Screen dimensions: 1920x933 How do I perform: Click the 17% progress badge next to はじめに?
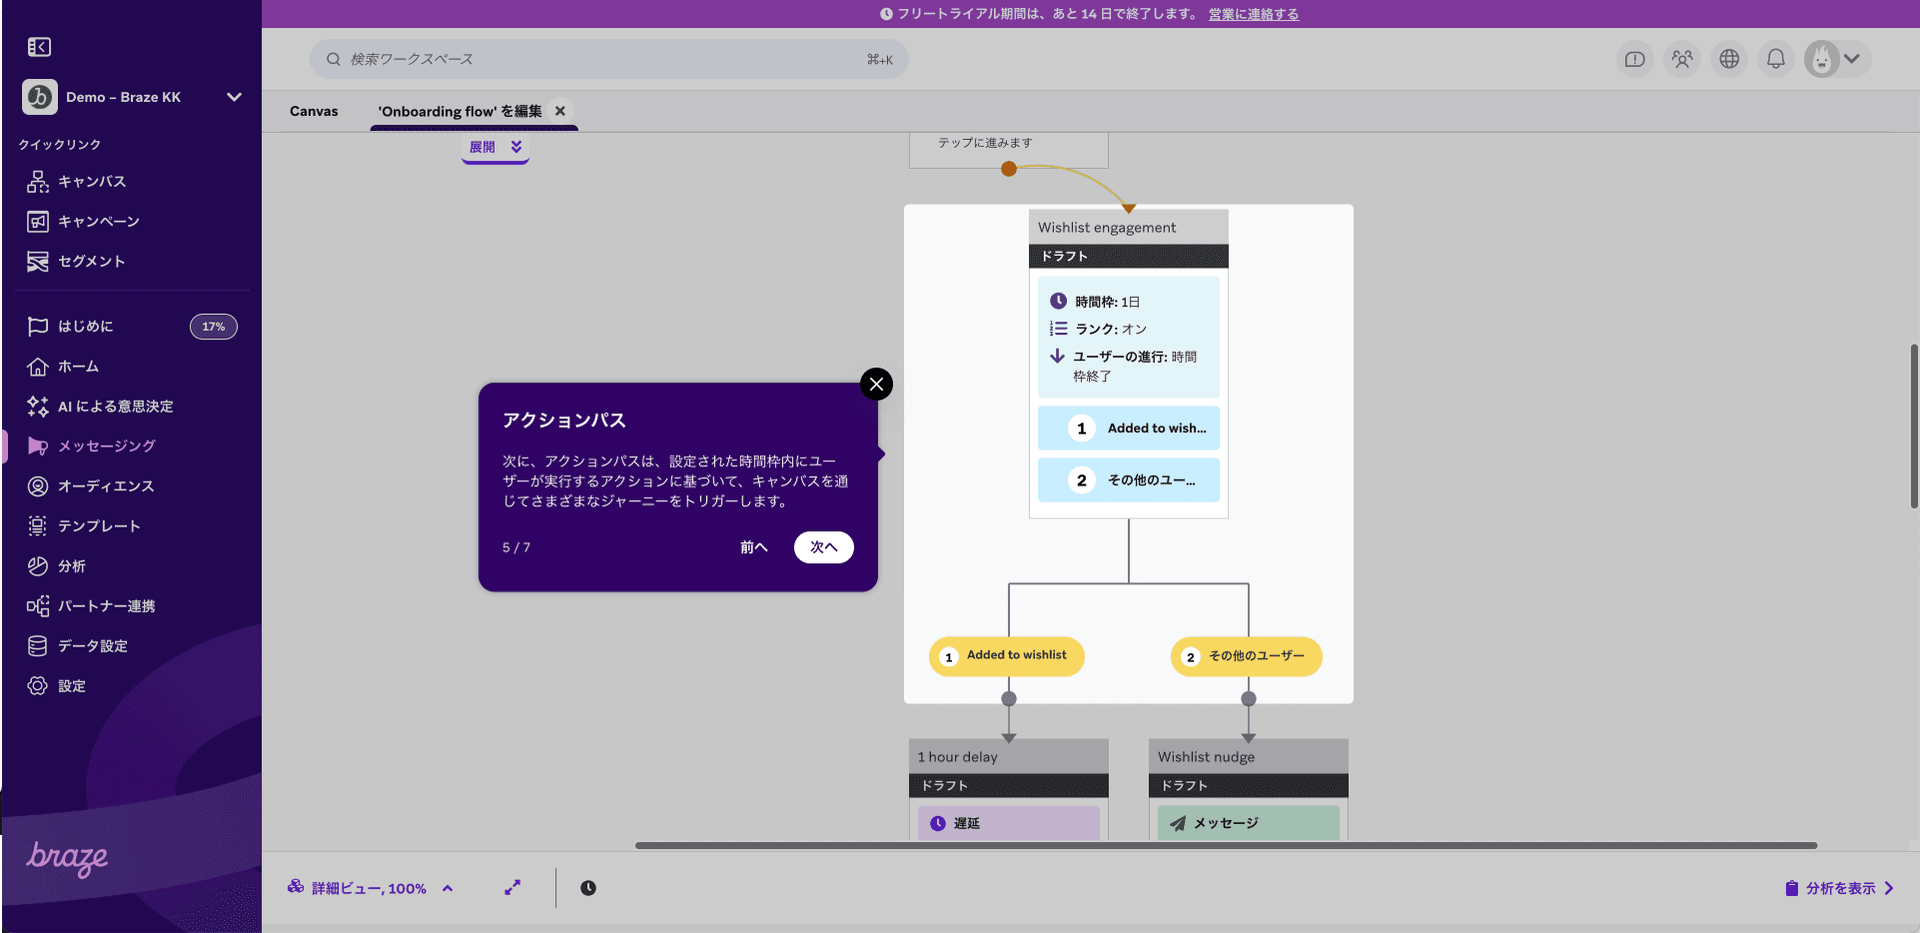tap(213, 326)
